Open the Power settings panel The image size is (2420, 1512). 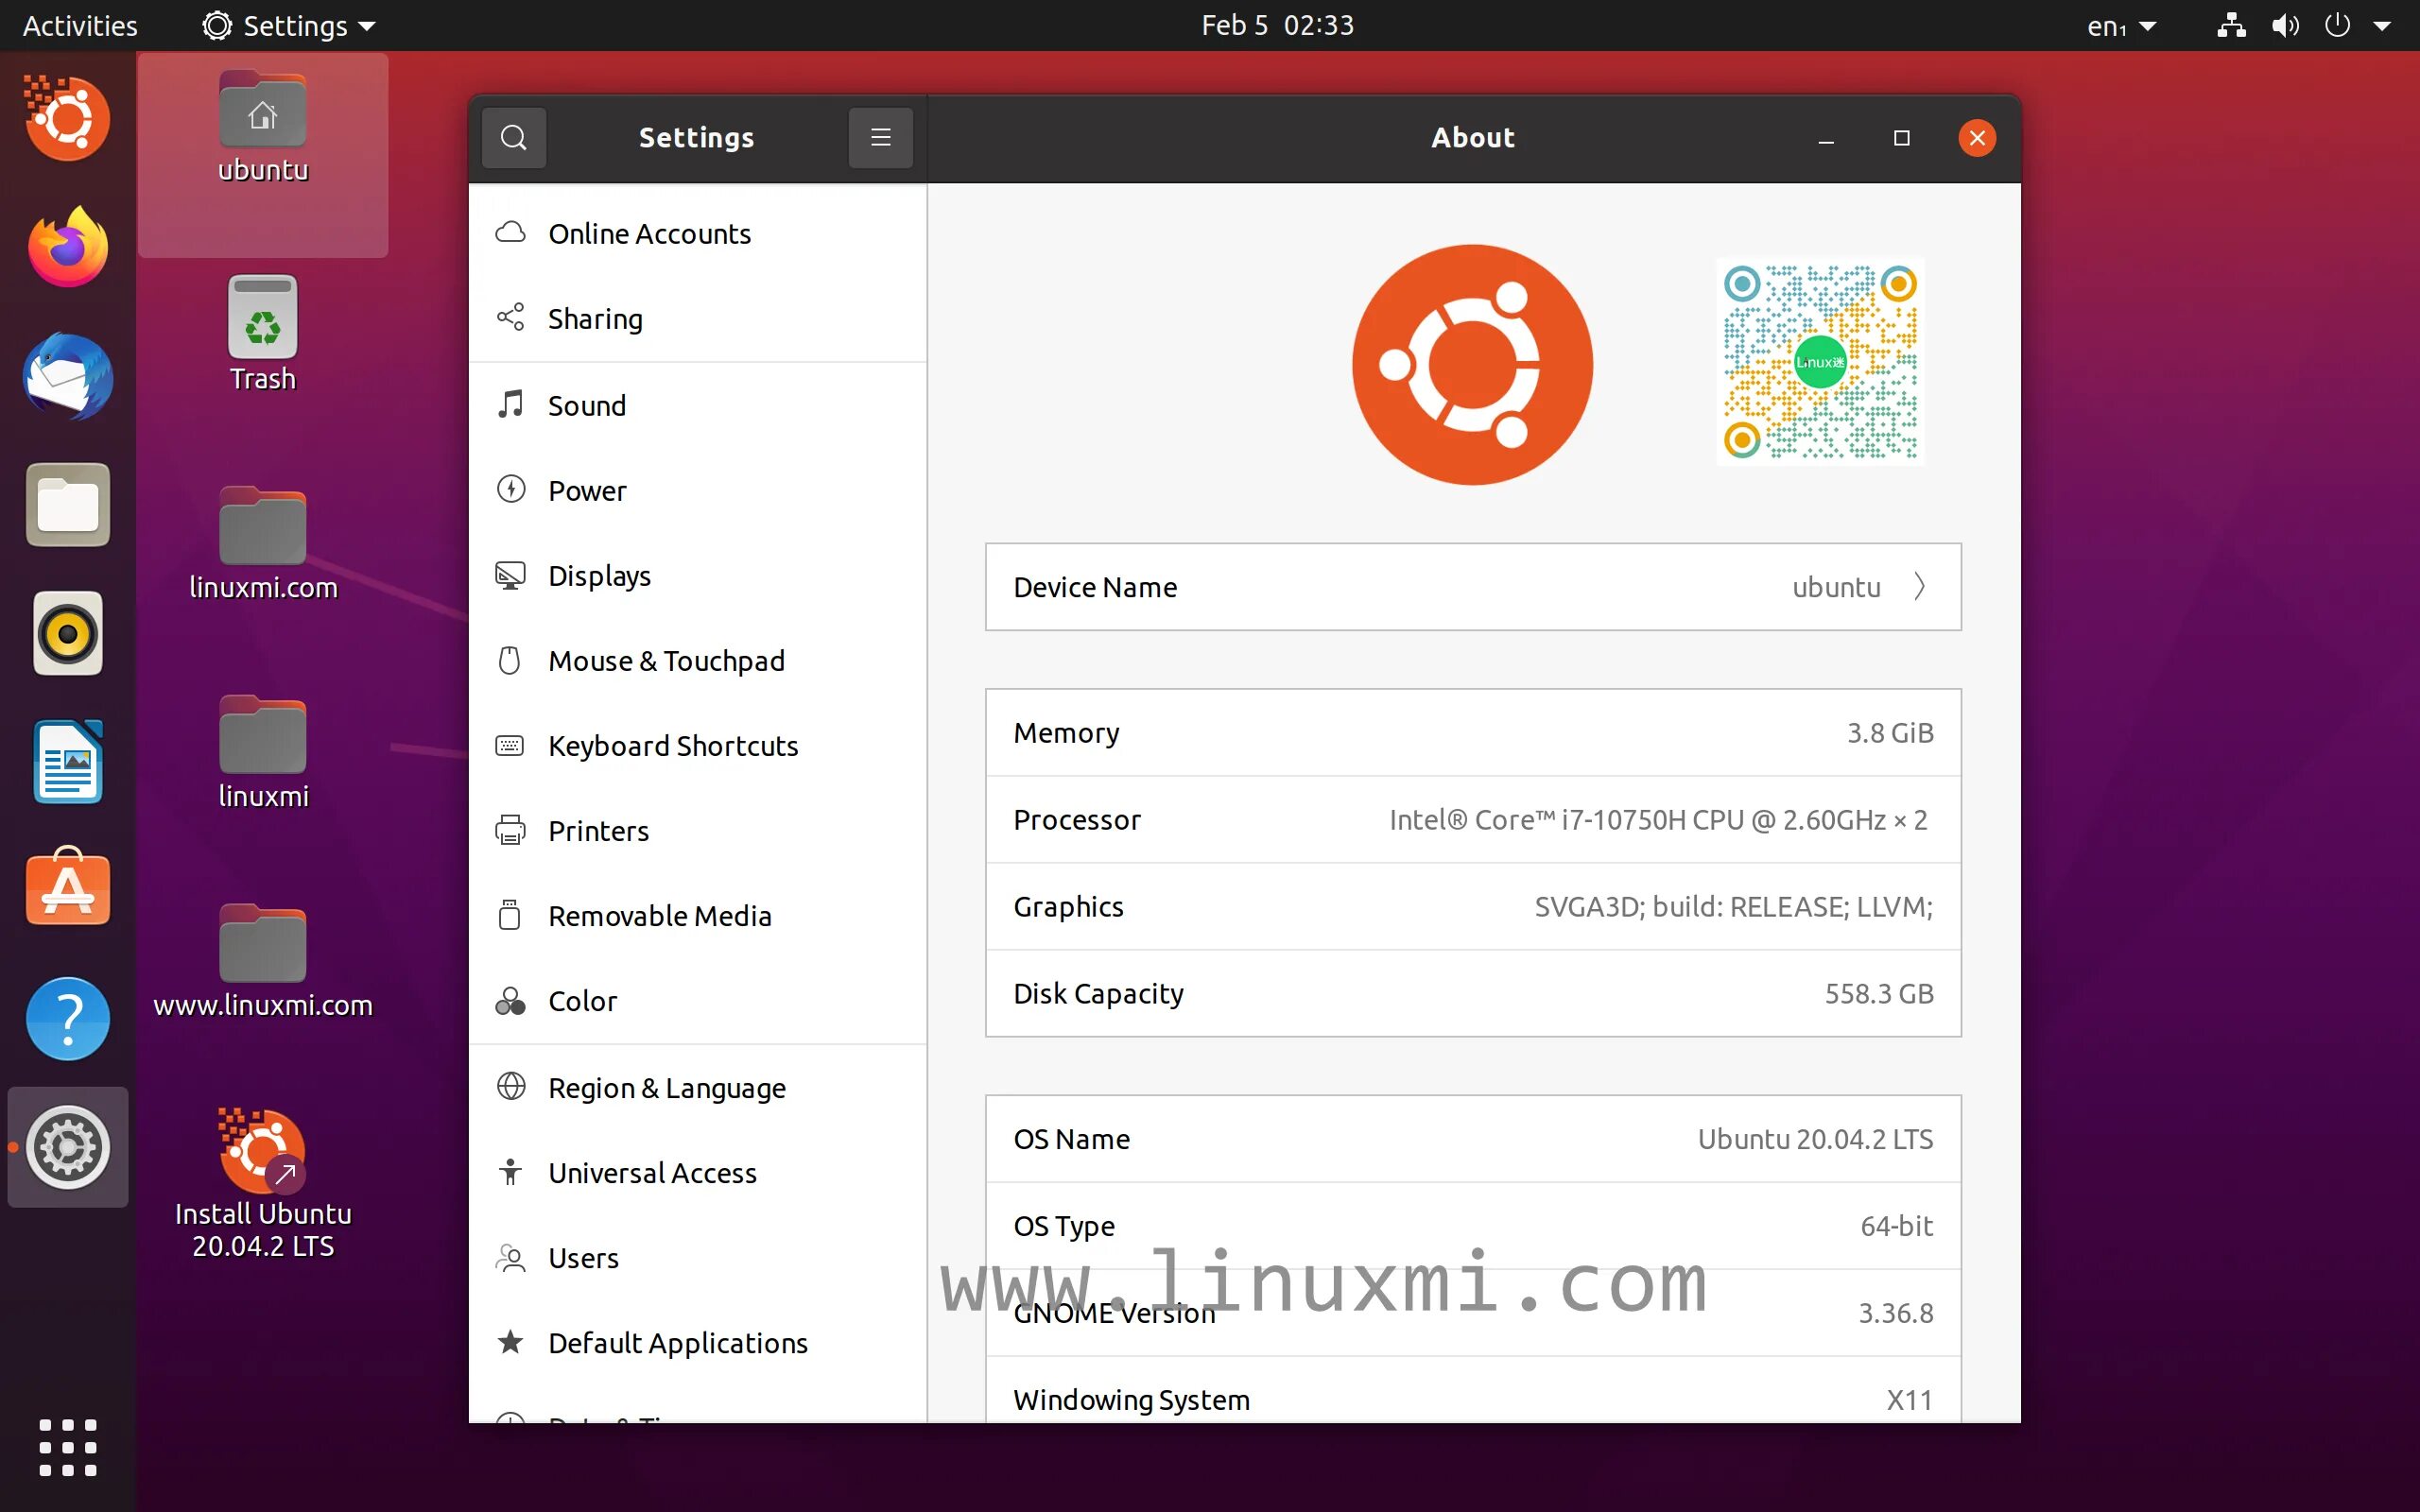point(587,490)
